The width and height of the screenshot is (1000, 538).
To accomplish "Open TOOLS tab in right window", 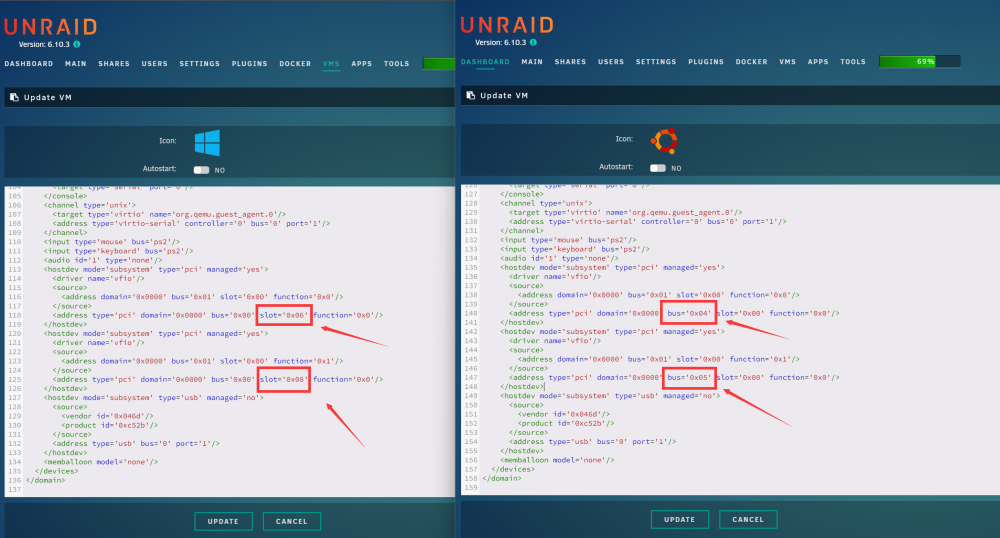I will [x=853, y=62].
